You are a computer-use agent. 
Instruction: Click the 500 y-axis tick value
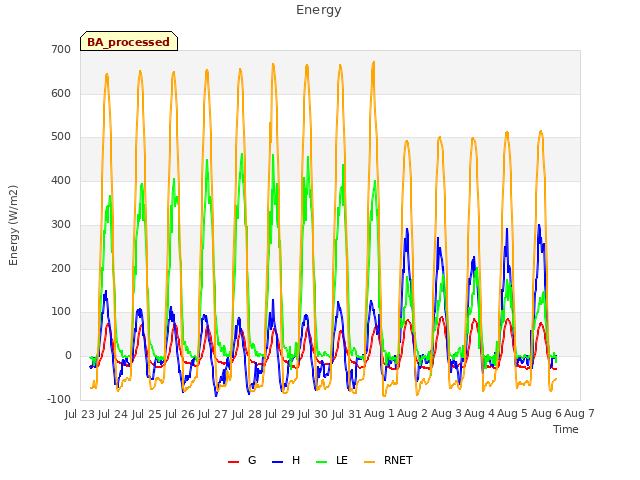(x=61, y=137)
